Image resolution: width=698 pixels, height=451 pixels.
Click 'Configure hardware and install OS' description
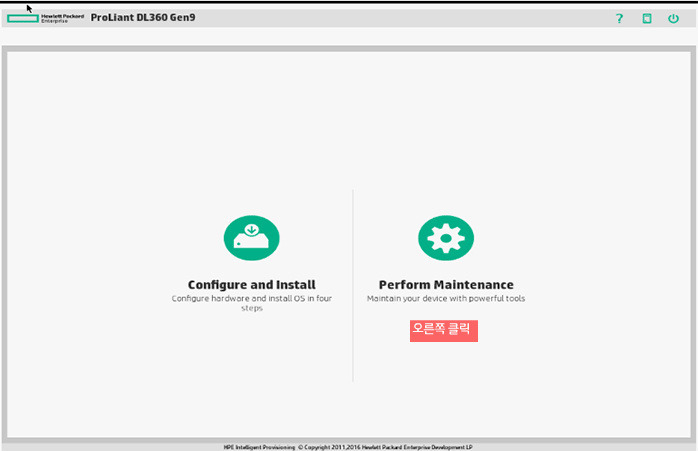click(252, 303)
